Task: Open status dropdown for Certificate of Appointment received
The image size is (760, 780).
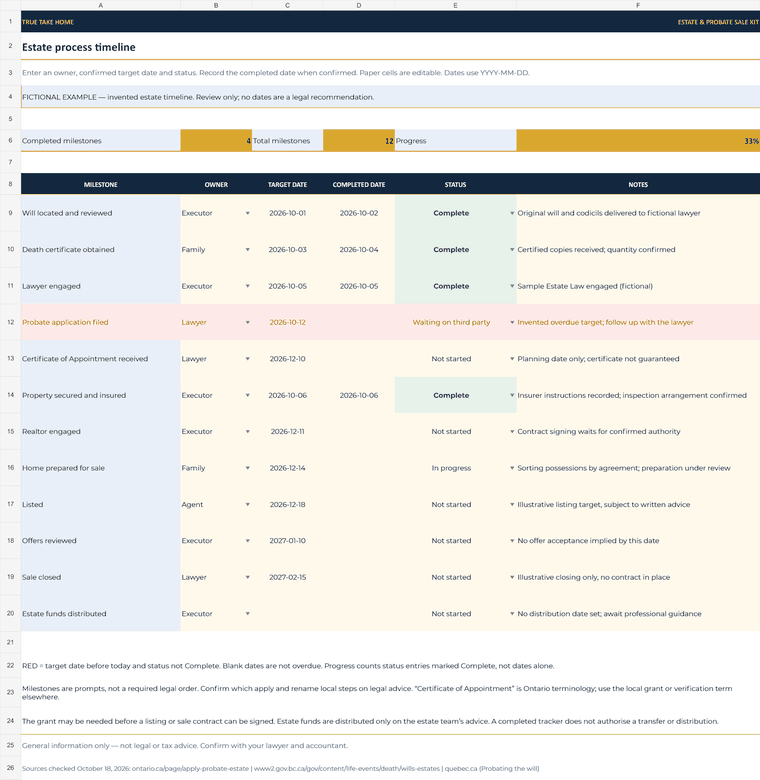Action: 512,359
